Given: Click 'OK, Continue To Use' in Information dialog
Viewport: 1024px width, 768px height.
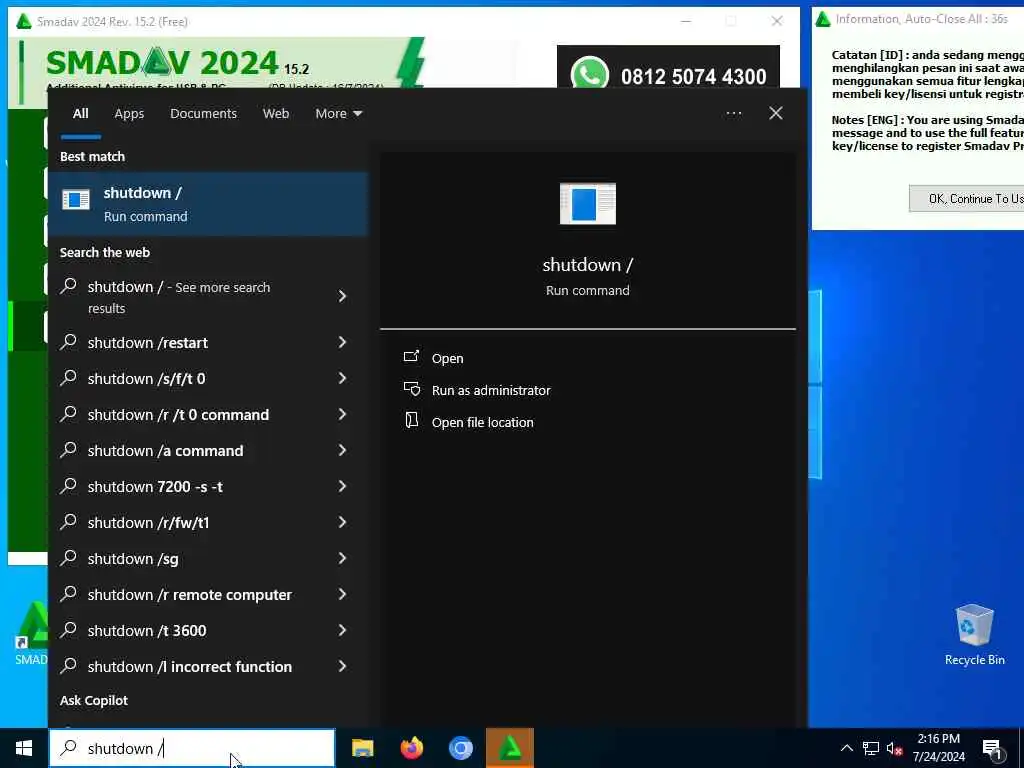Looking at the screenshot, I should [969, 199].
